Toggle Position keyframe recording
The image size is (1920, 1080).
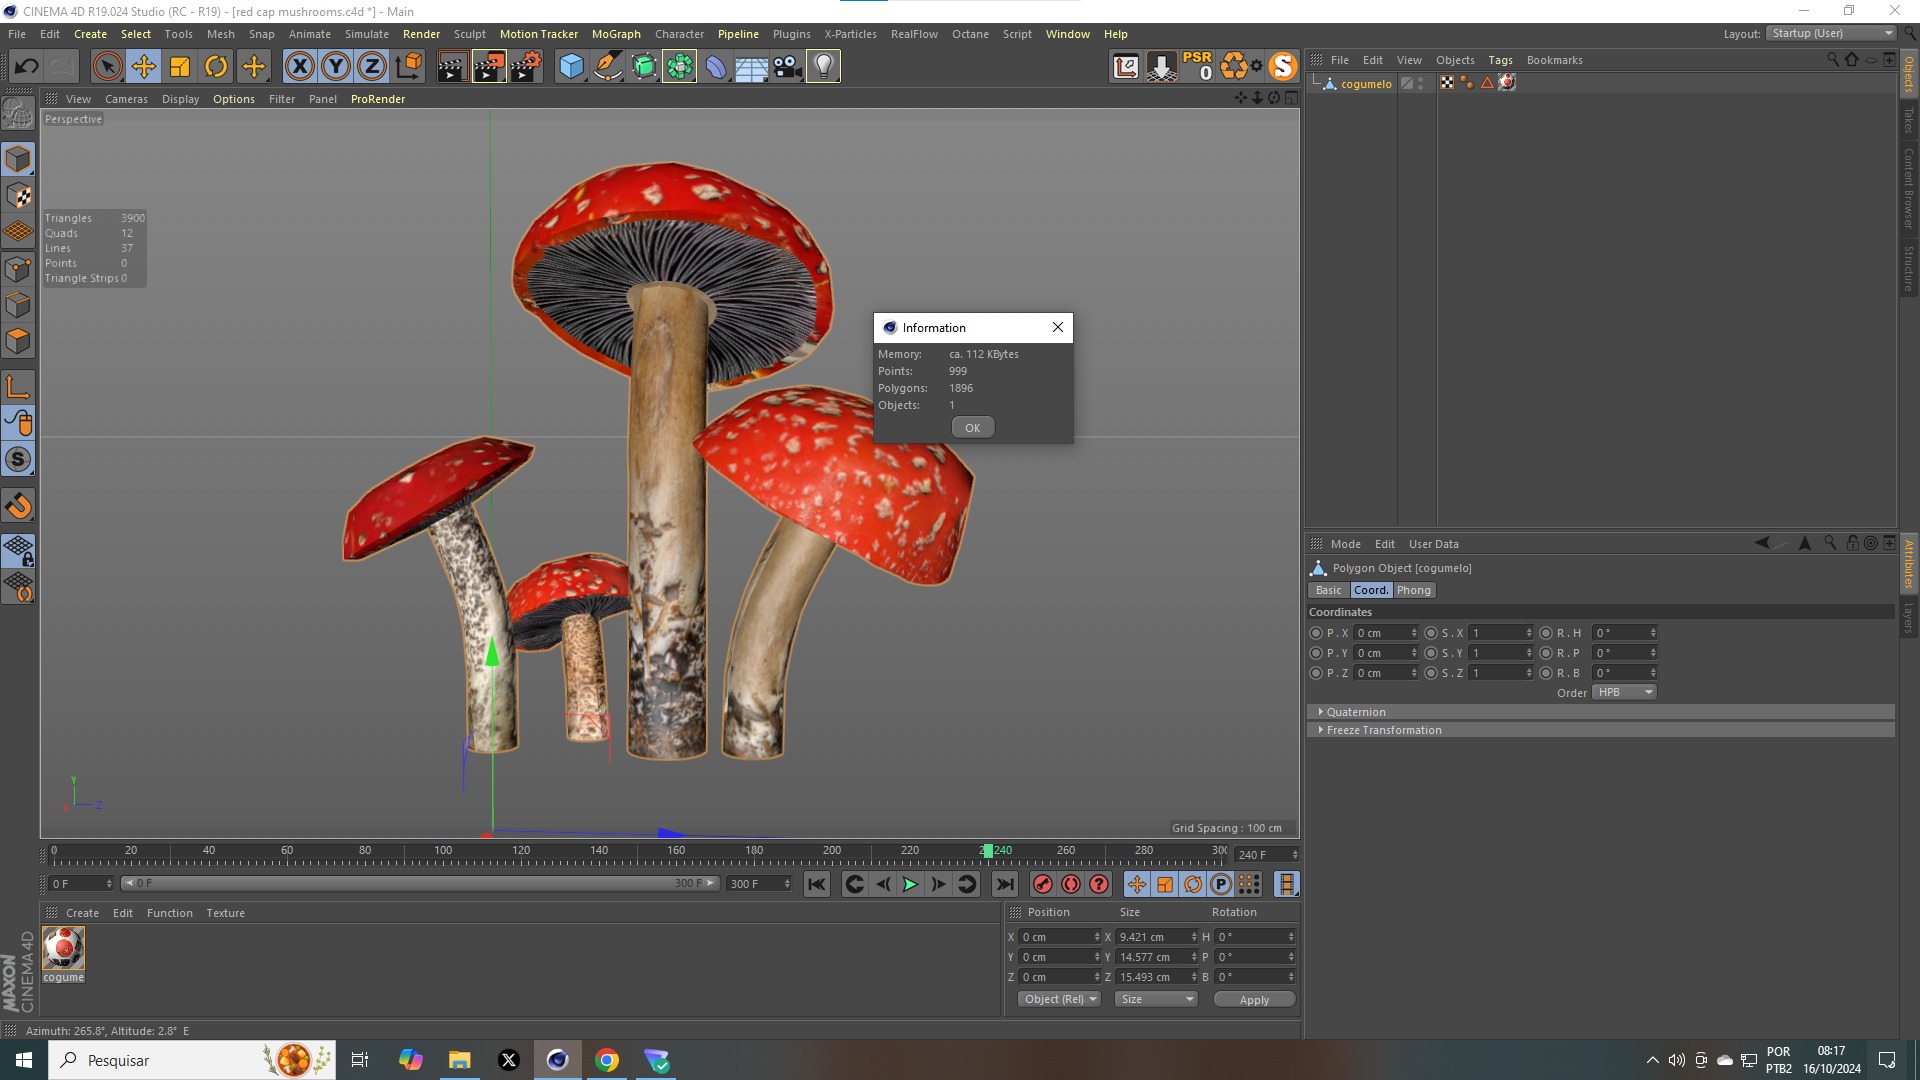1137,884
